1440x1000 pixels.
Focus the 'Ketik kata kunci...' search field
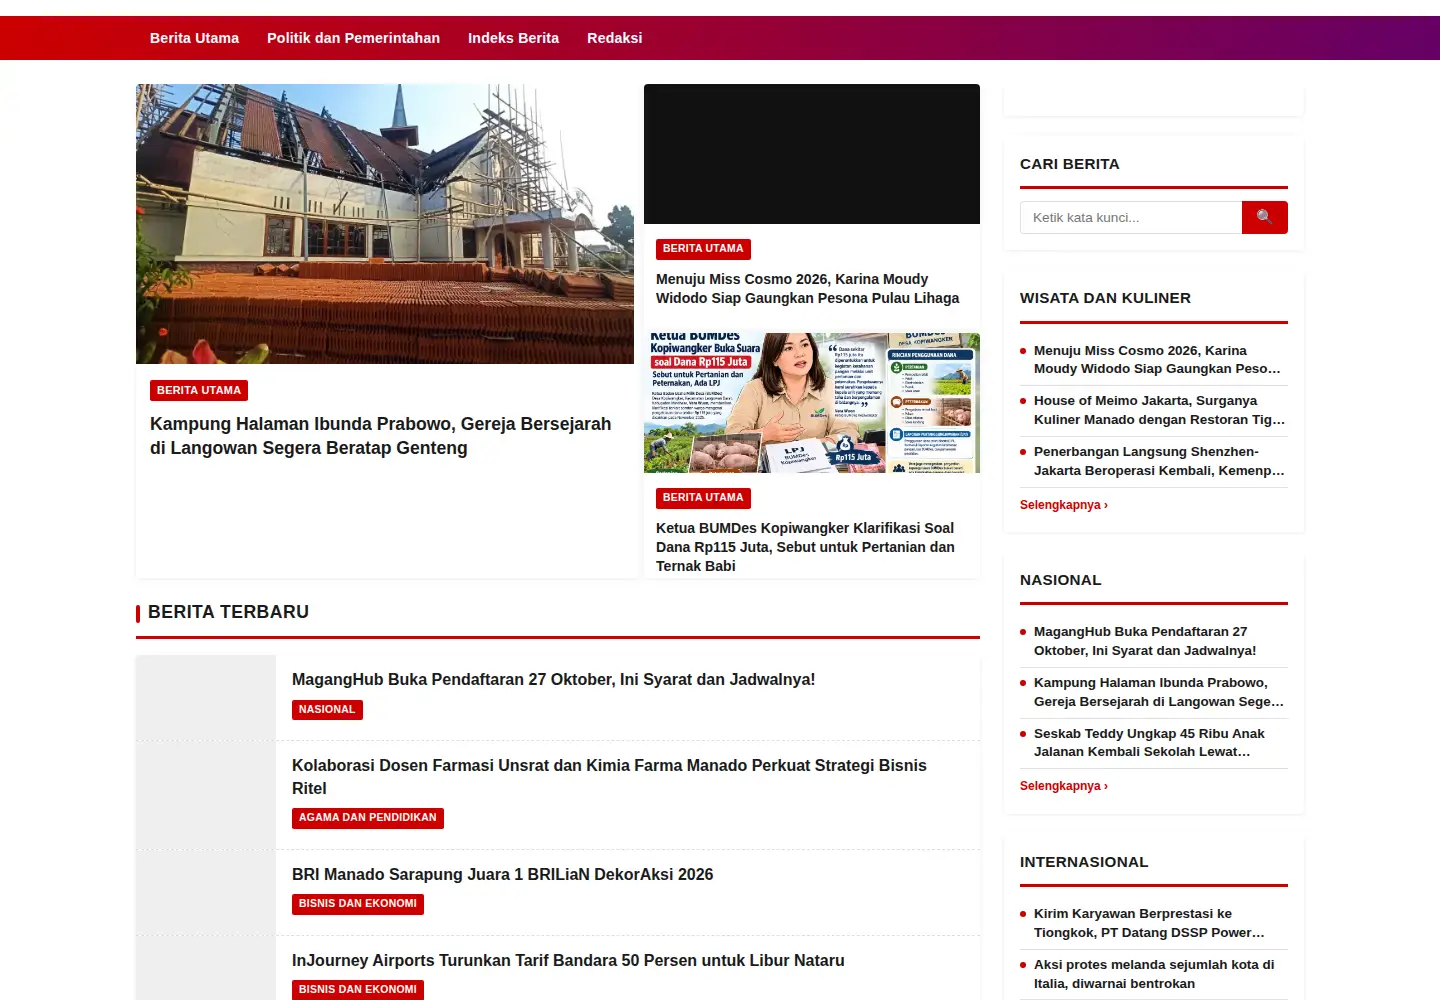coord(1131,217)
